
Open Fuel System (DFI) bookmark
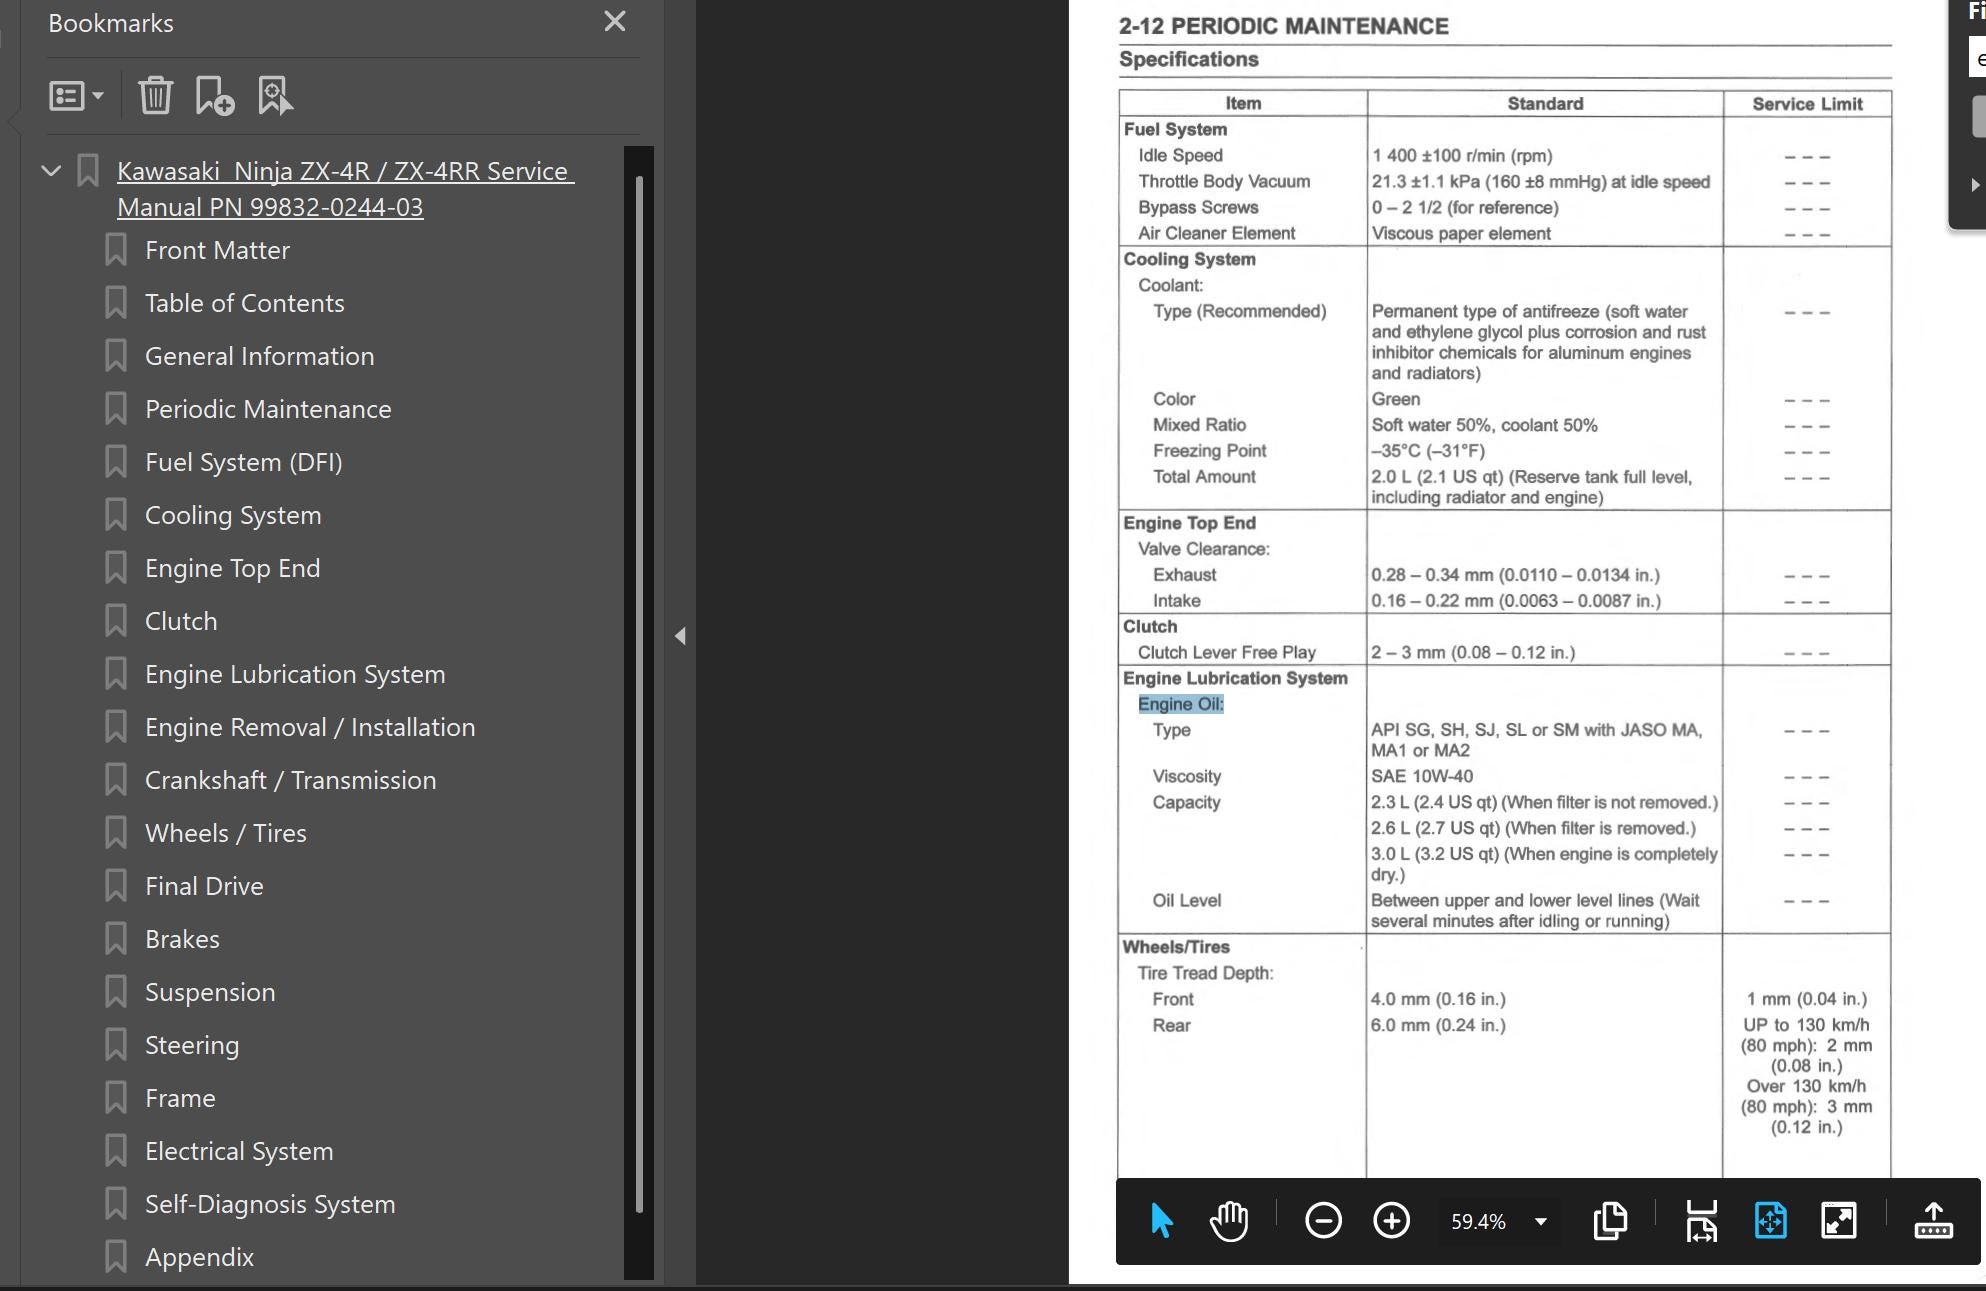point(243,462)
